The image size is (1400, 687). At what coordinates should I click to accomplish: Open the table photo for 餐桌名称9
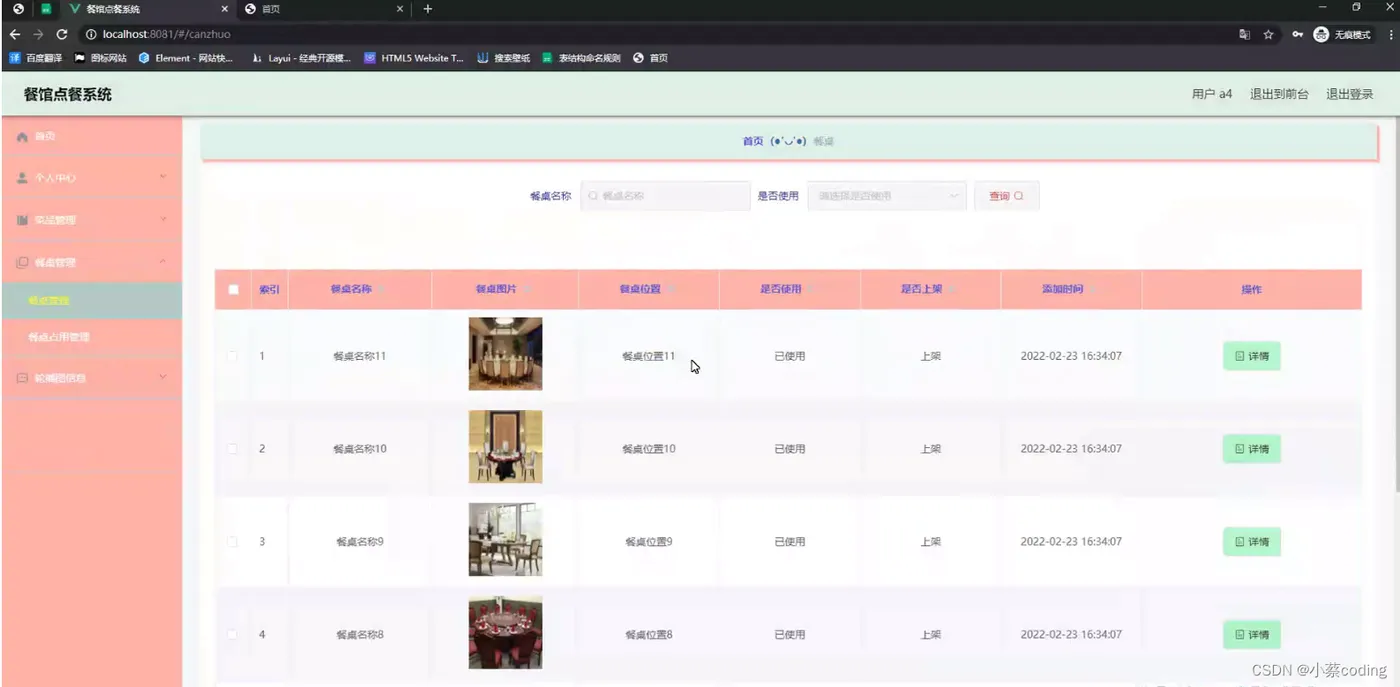tap(505, 540)
